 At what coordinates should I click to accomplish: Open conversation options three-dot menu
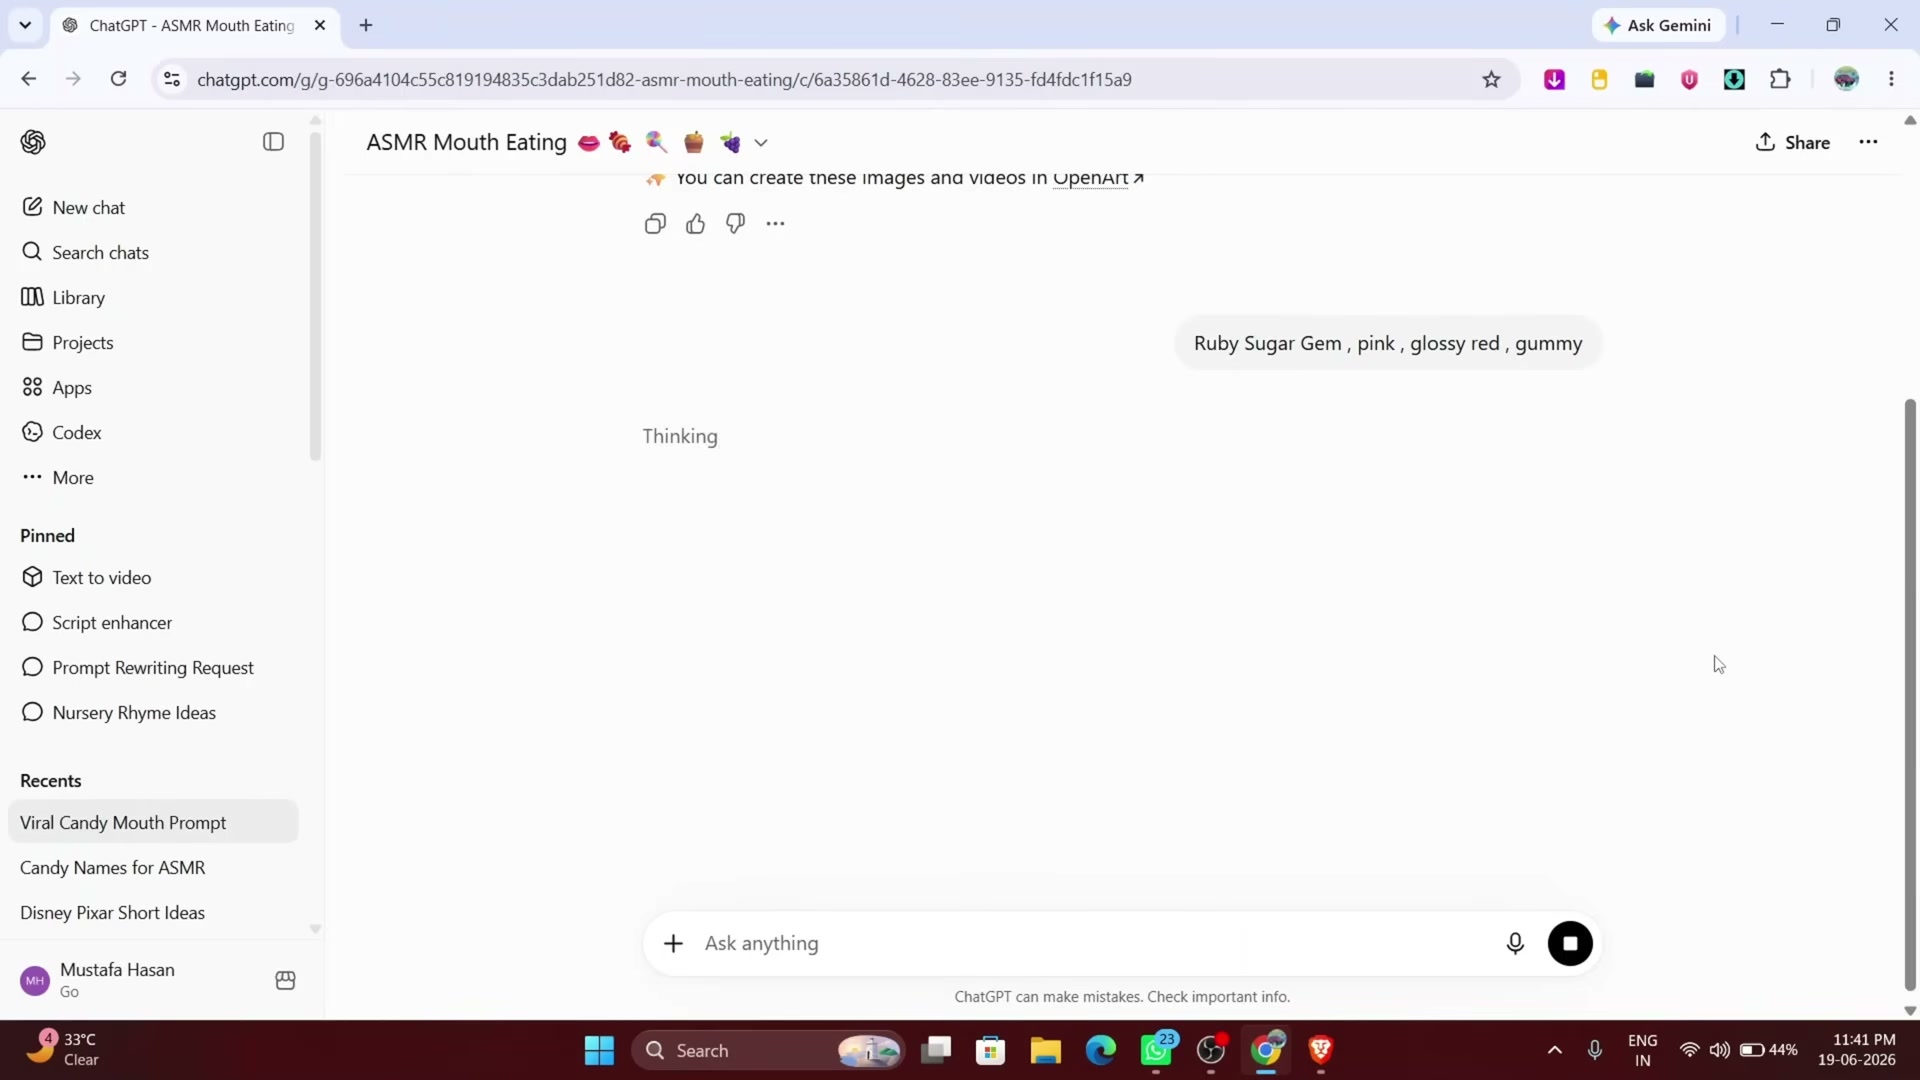1868,142
